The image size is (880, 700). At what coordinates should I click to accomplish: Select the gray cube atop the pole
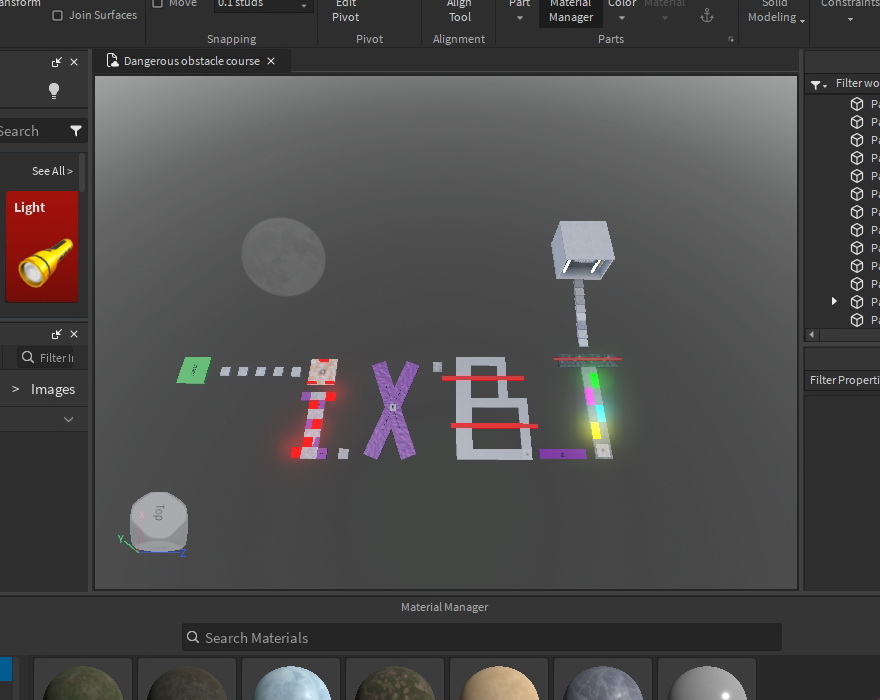tap(583, 249)
